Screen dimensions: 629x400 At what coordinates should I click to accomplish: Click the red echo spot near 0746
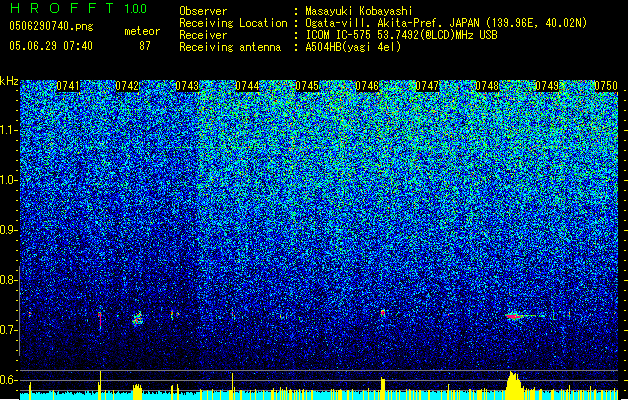pyautogui.click(x=383, y=313)
